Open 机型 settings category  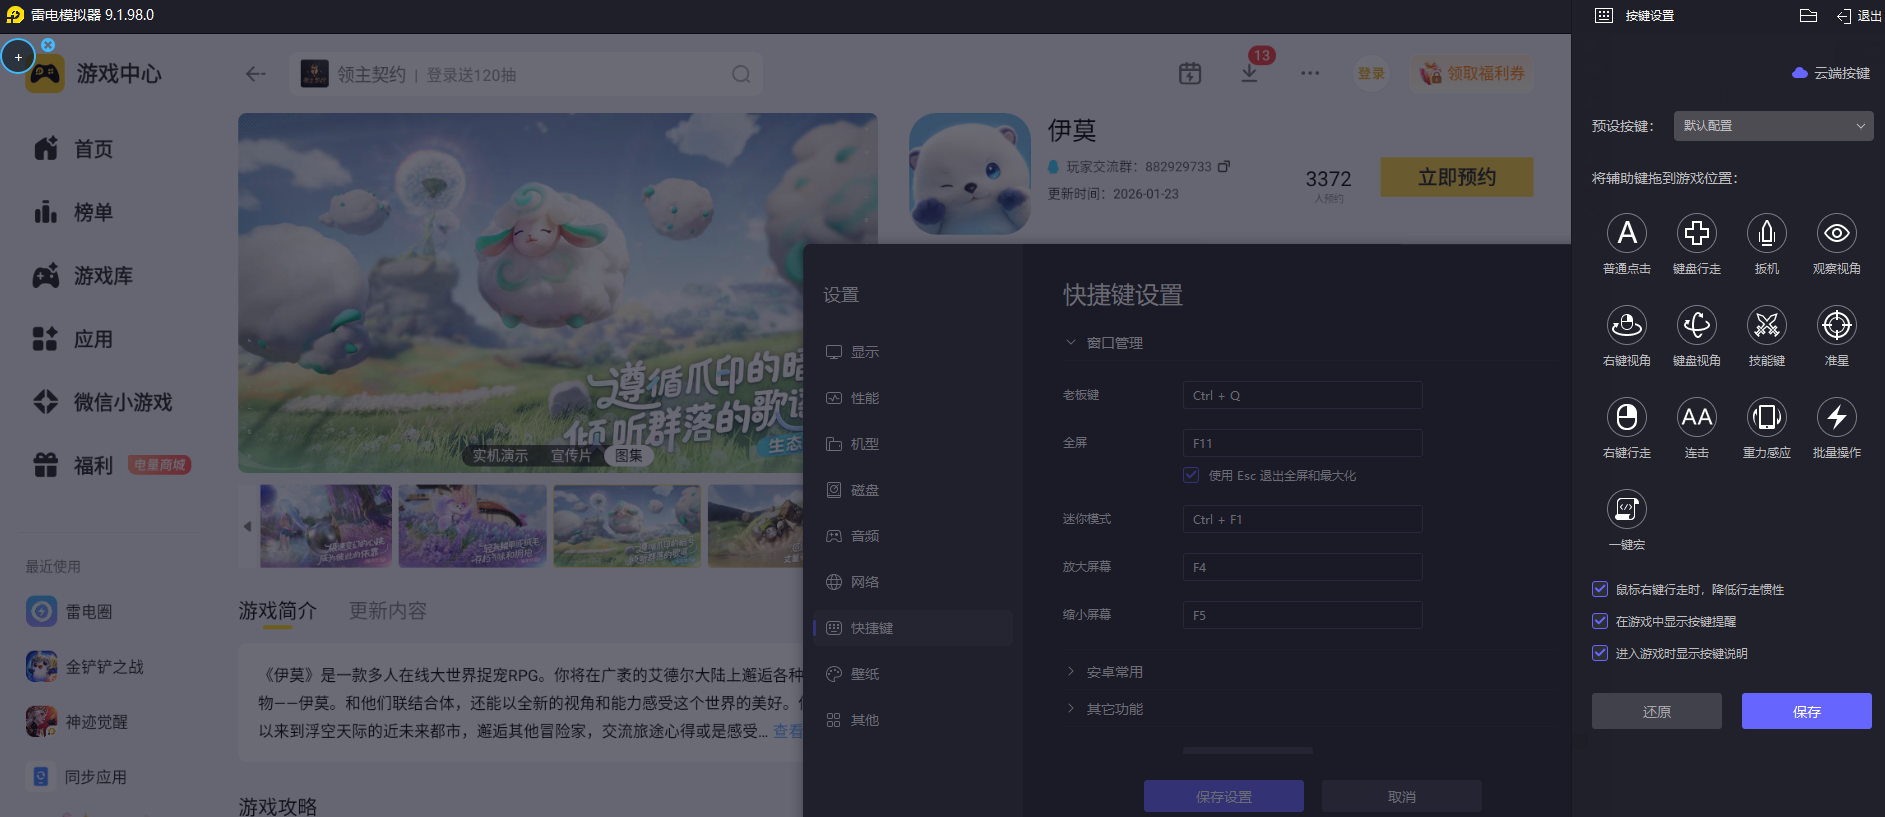click(x=913, y=444)
